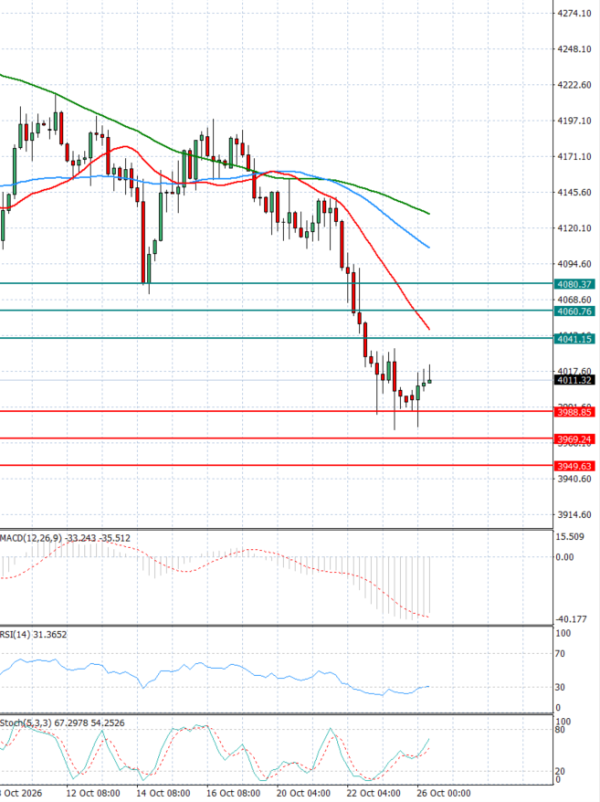Click the 16 Oct 08:00 time label
Image resolution: width=600 pixels, height=802 pixels.
click(233, 794)
